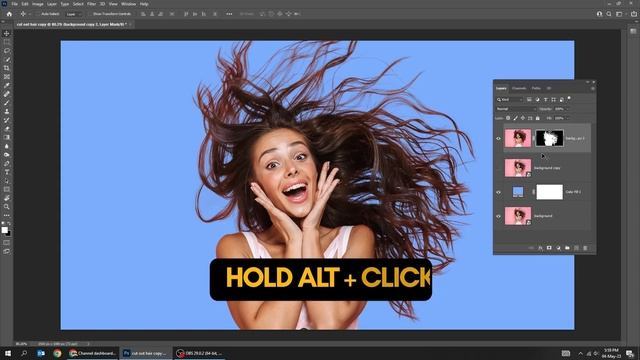Screen dimensions: 640x360
Task: Open Channel dashboard in taskbar
Action: coord(93,353)
